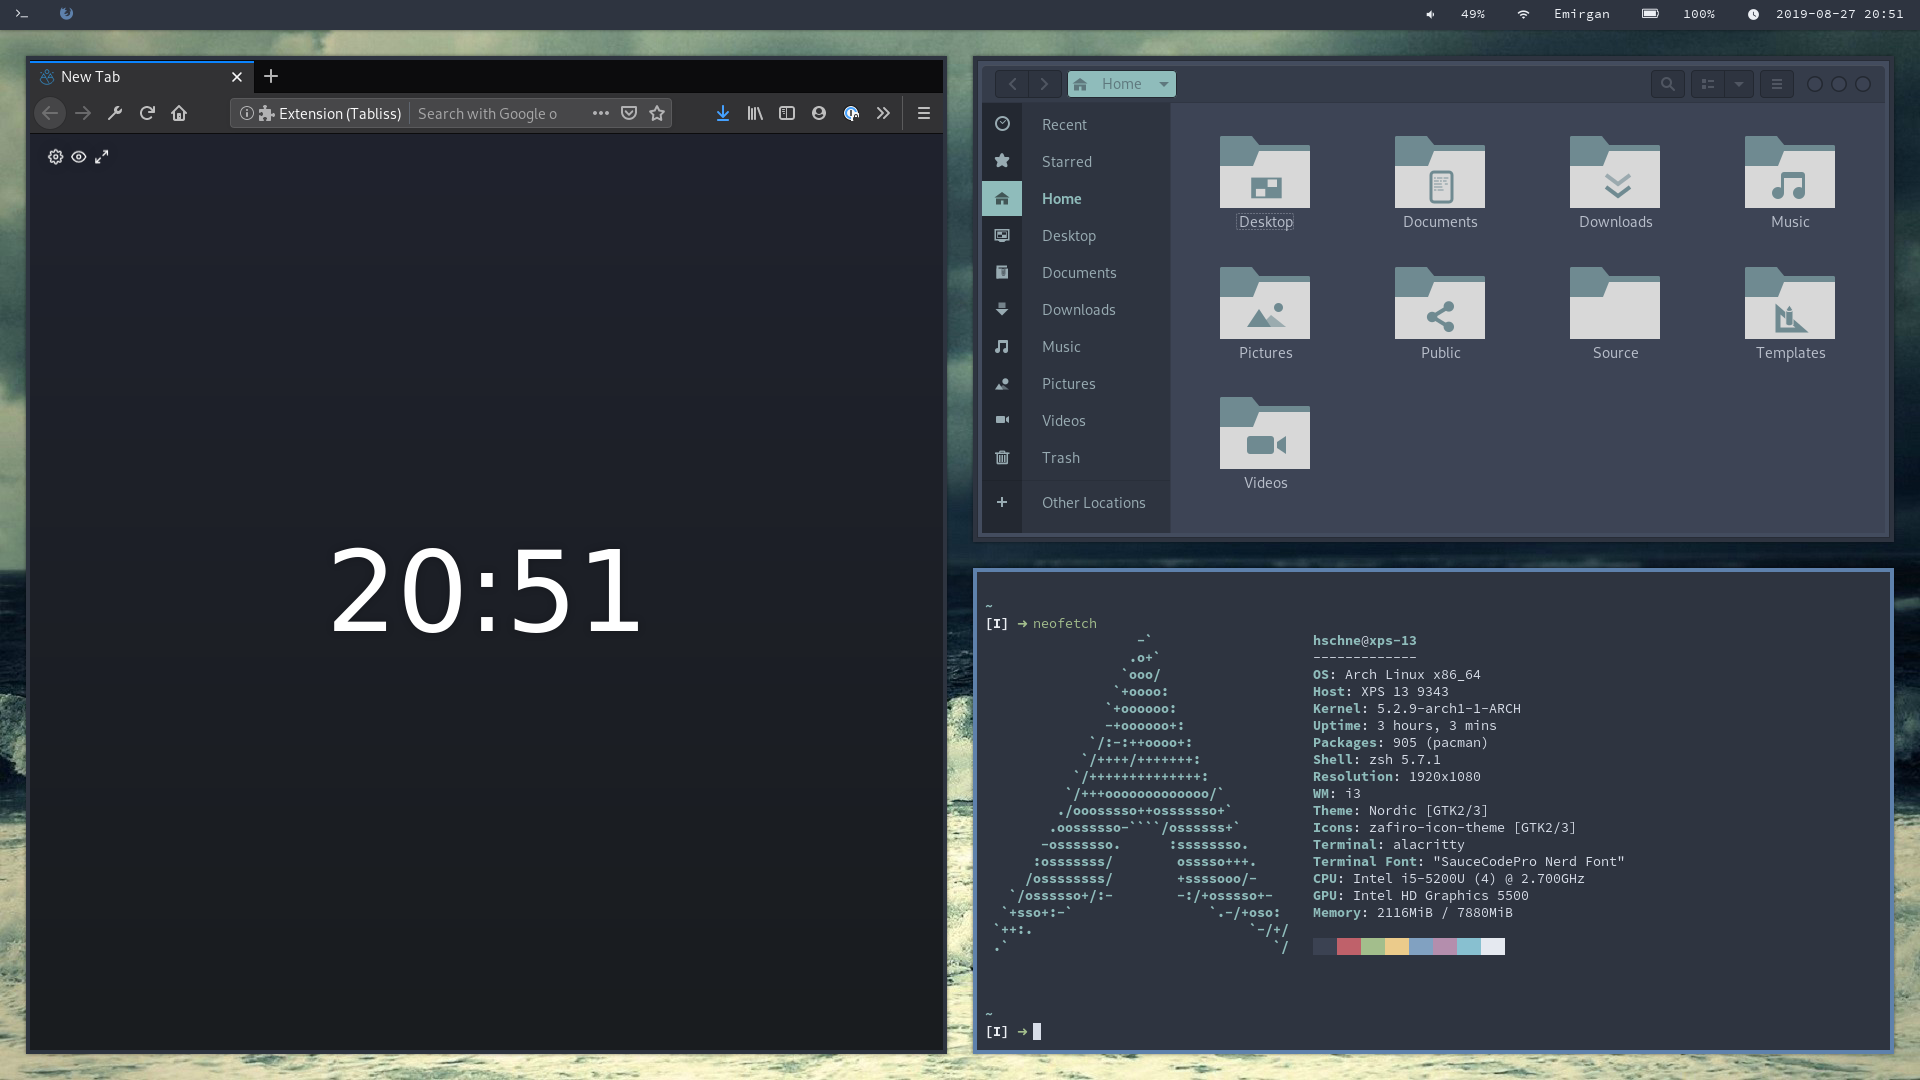Expand more toolbar tools chevron
The height and width of the screenshot is (1080, 1920).
883,113
